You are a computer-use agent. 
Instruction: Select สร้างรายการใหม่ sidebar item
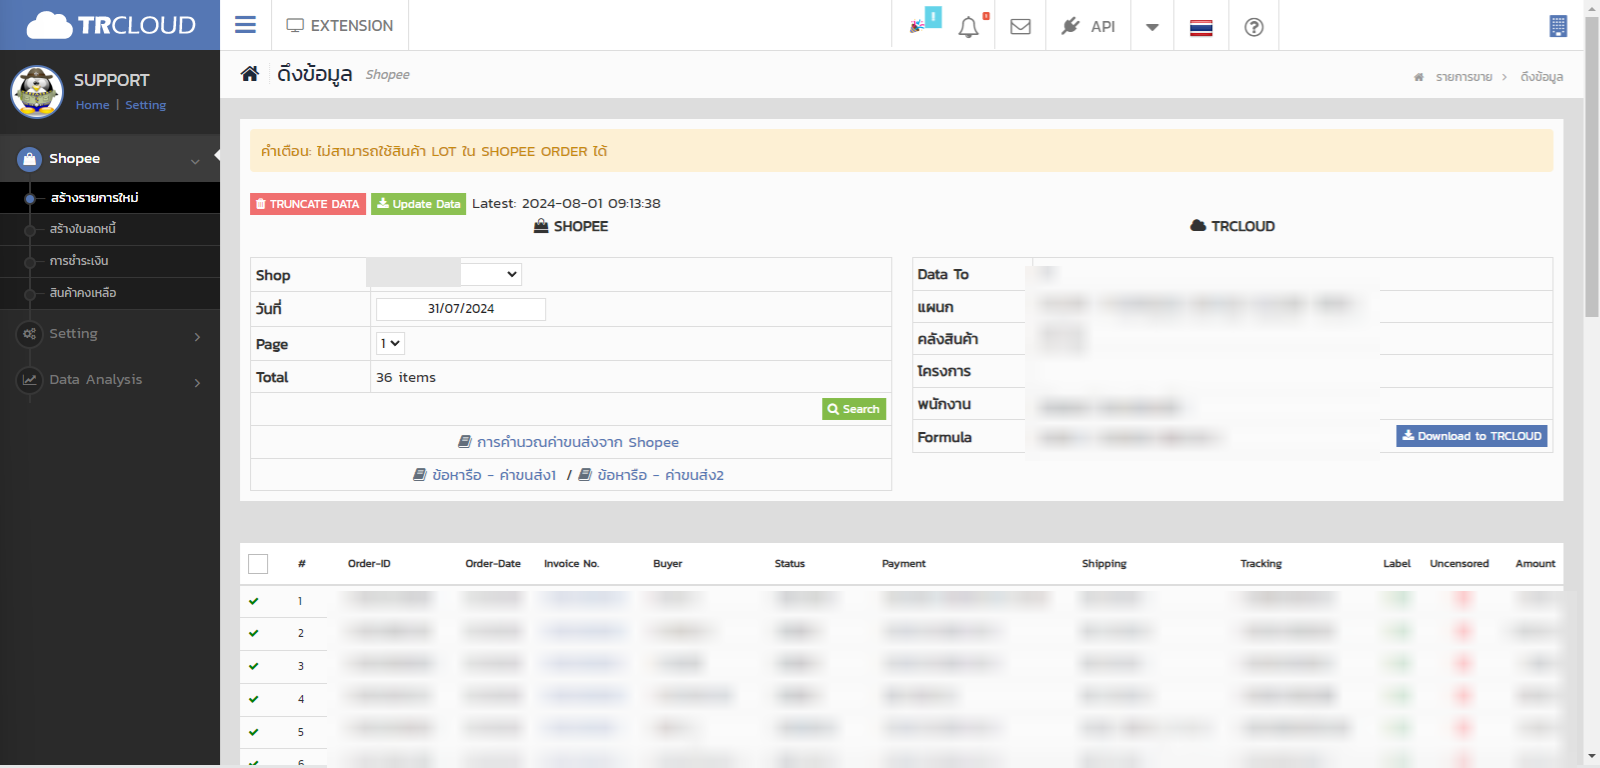tap(94, 198)
